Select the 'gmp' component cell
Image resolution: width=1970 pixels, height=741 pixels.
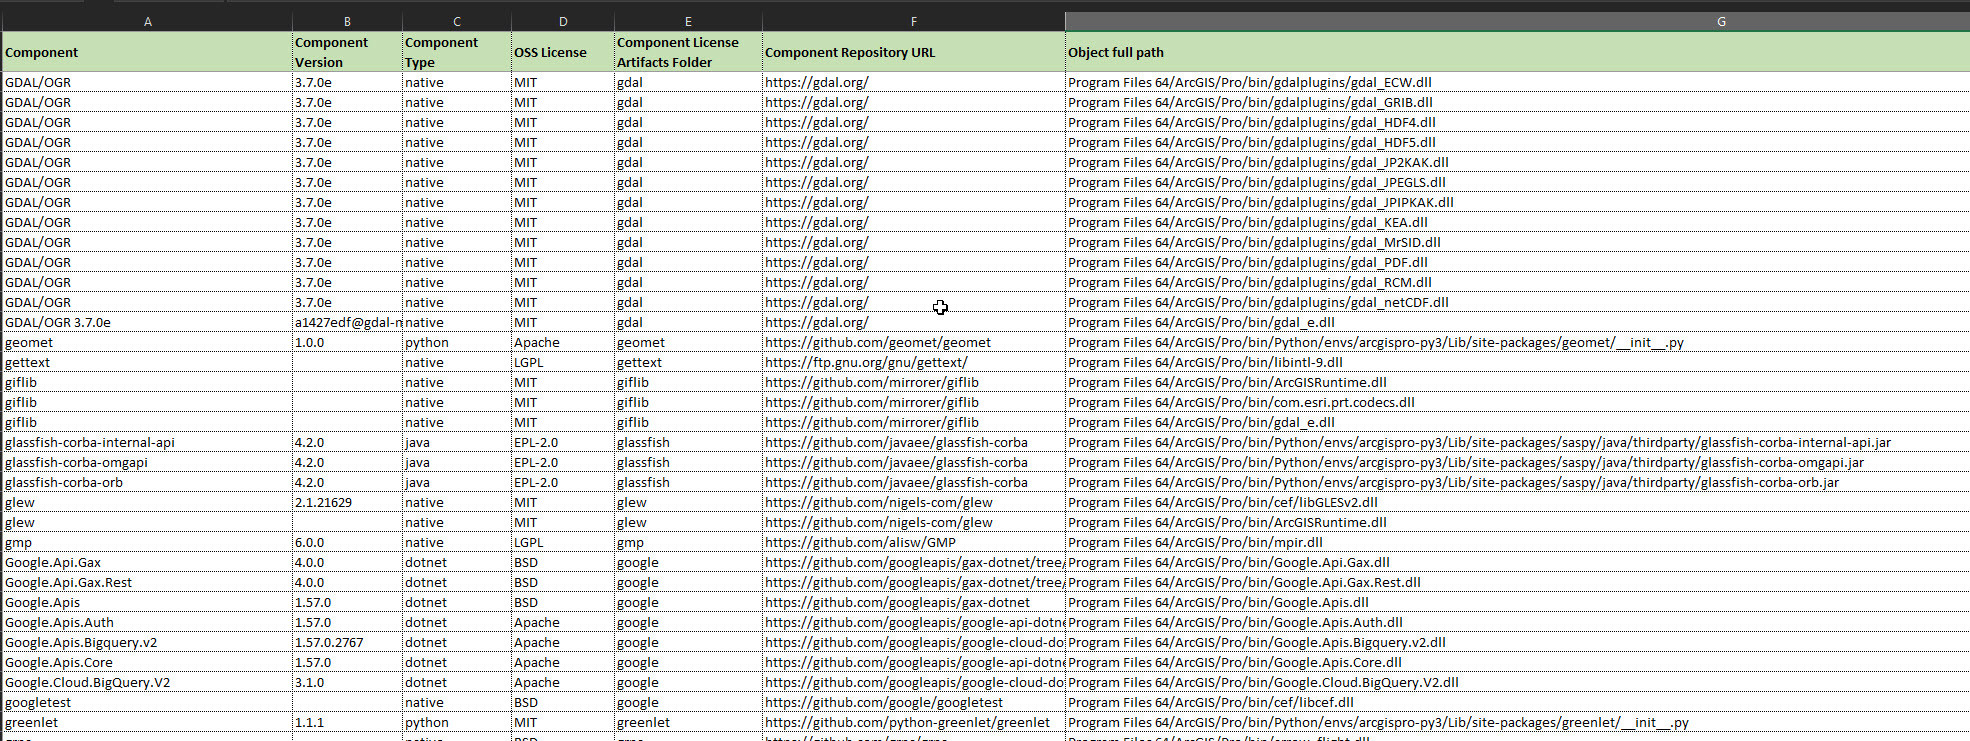147,542
